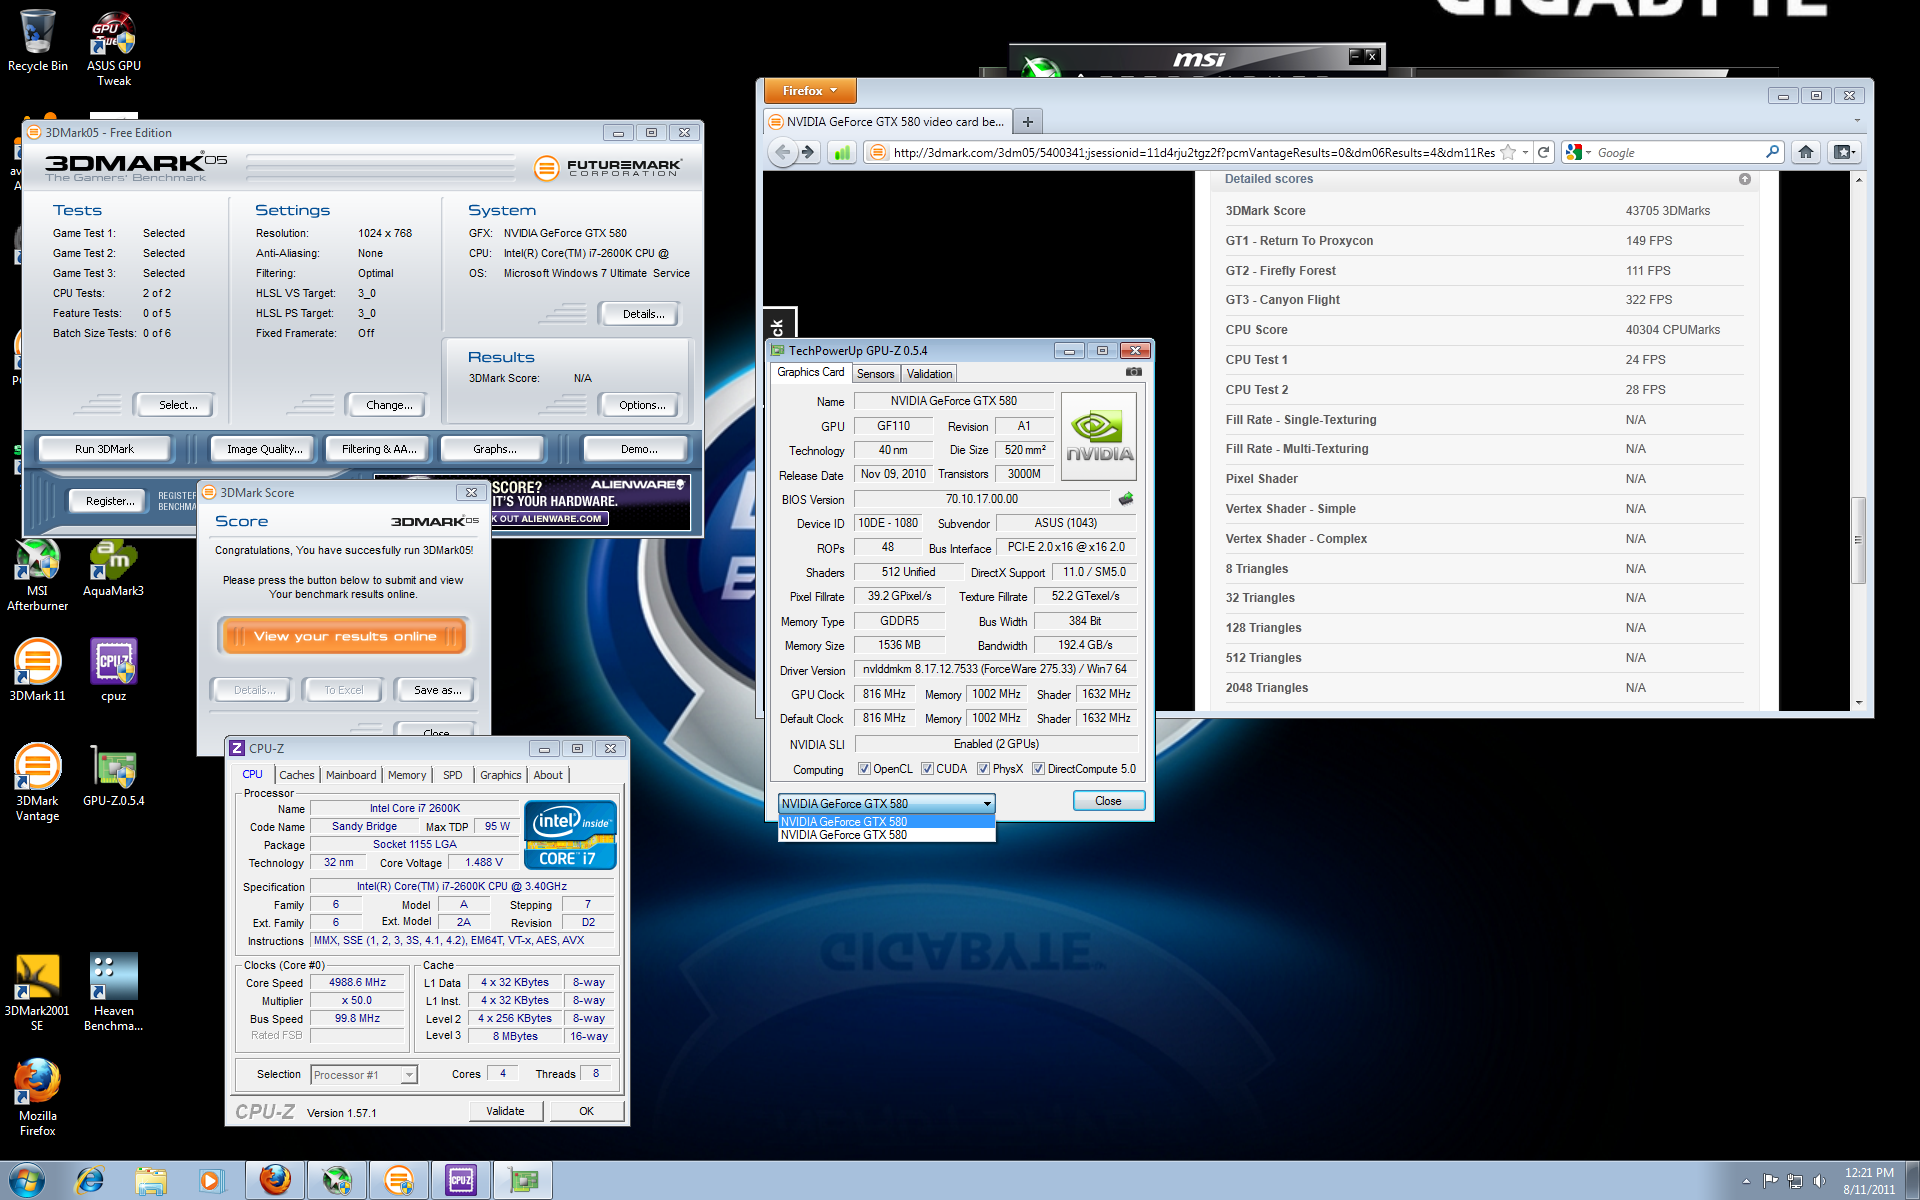The image size is (1920, 1200).
Task: Open Caches tab in CPU-Z
Action: [296, 775]
